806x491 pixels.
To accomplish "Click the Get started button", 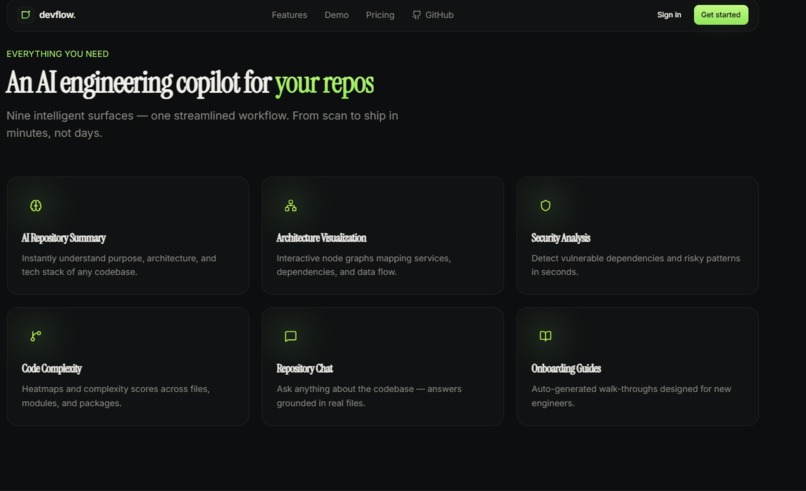I will pyautogui.click(x=721, y=15).
